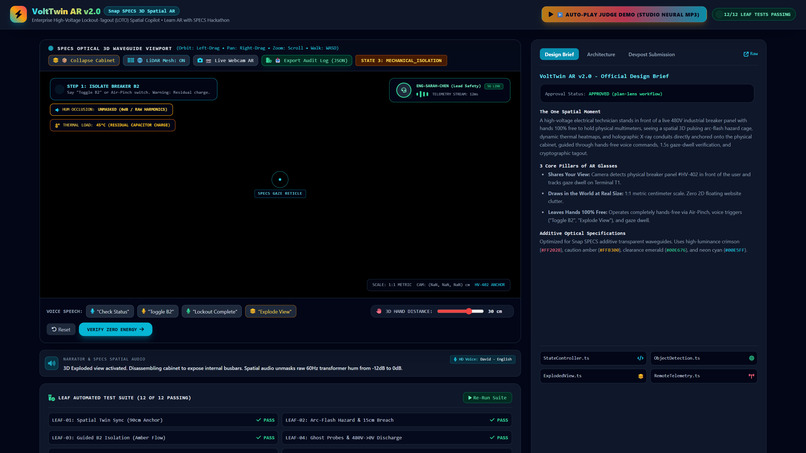The height and width of the screenshot is (453, 806).
Task: Open the Raw external link icon
Action: pyautogui.click(x=746, y=54)
